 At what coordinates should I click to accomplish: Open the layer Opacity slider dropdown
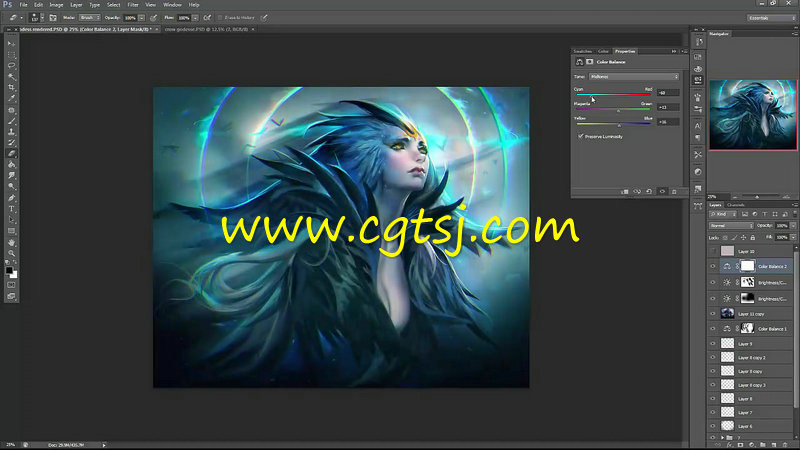coord(793,226)
